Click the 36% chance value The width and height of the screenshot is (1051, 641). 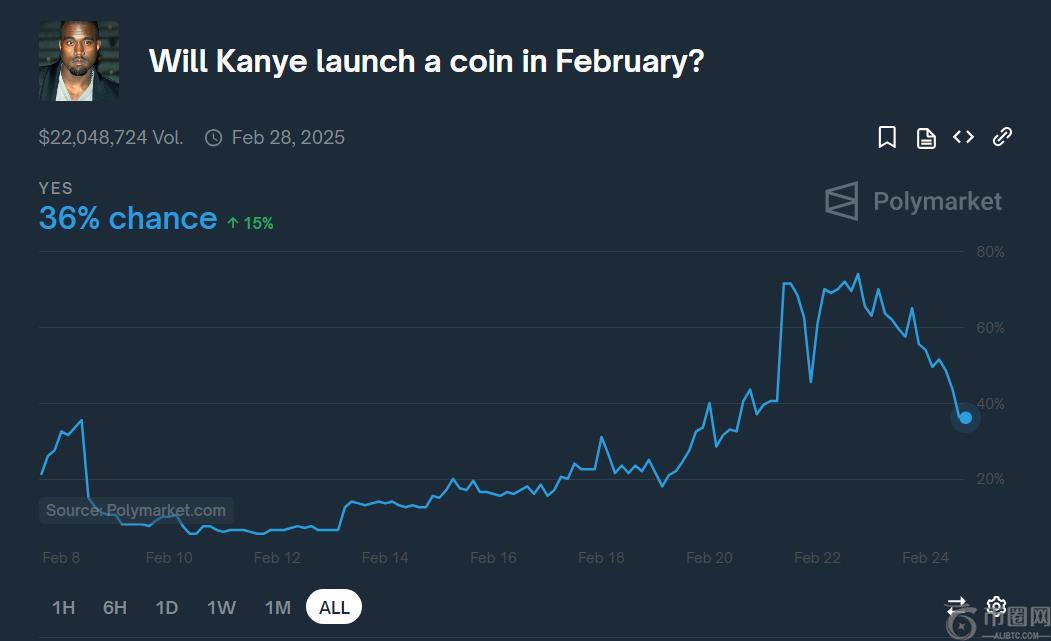(x=127, y=218)
